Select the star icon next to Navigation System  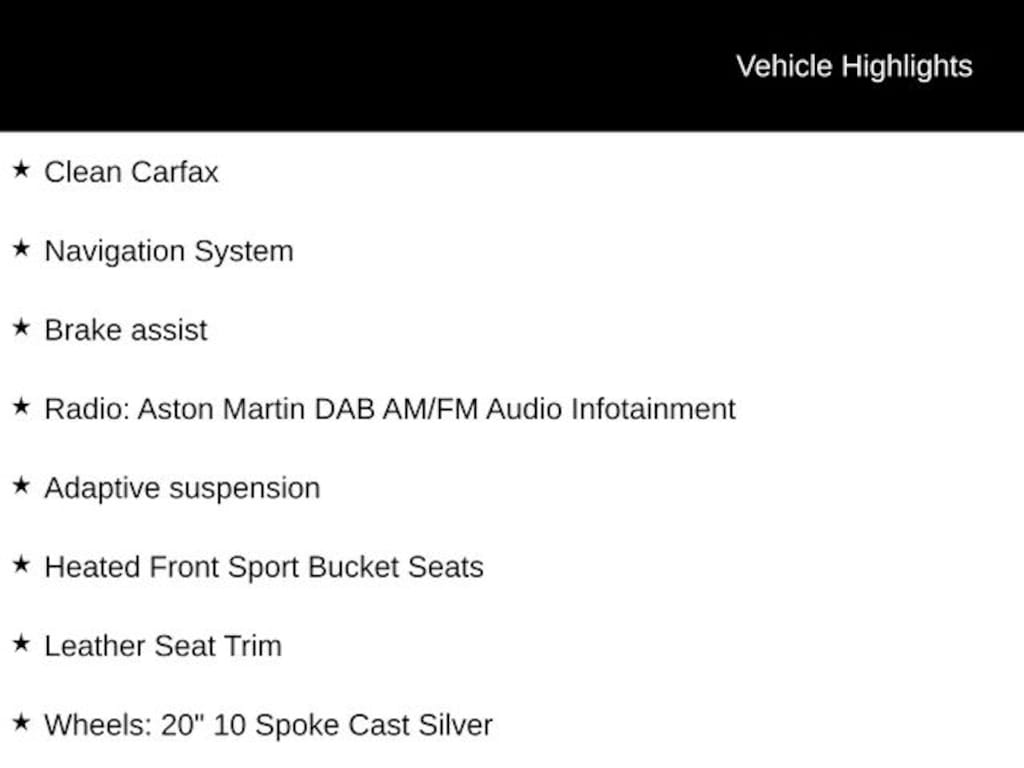(x=21, y=249)
